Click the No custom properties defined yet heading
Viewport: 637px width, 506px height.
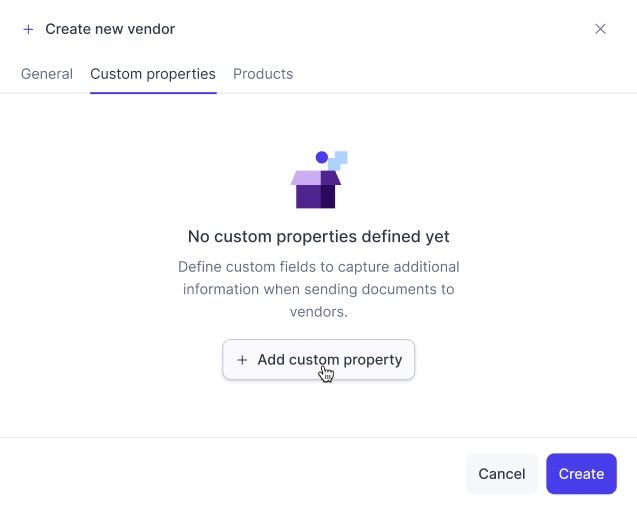point(318,236)
